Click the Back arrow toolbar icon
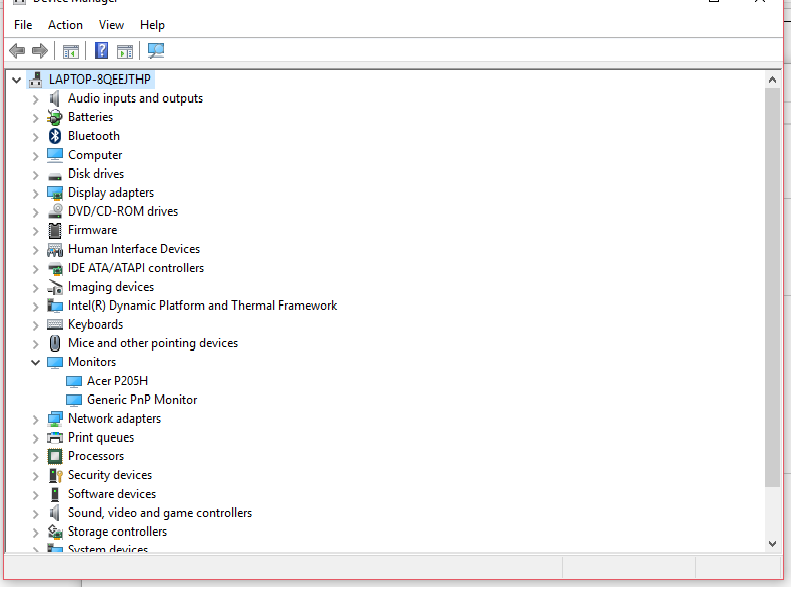Screen dimensions: 791x589 [x=17, y=50]
